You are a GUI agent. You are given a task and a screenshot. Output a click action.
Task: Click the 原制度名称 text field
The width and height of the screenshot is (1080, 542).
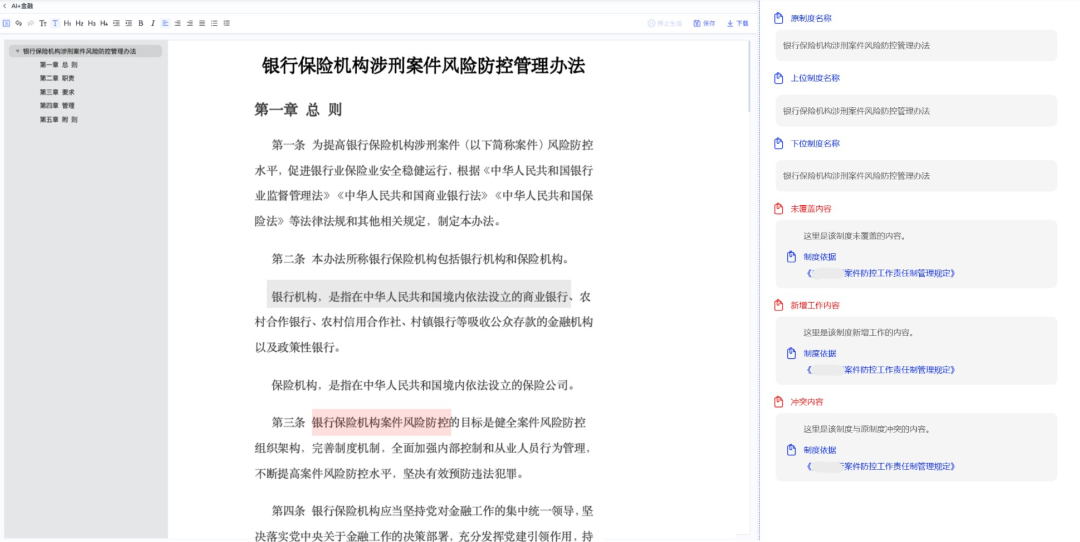pyautogui.click(x=915, y=46)
